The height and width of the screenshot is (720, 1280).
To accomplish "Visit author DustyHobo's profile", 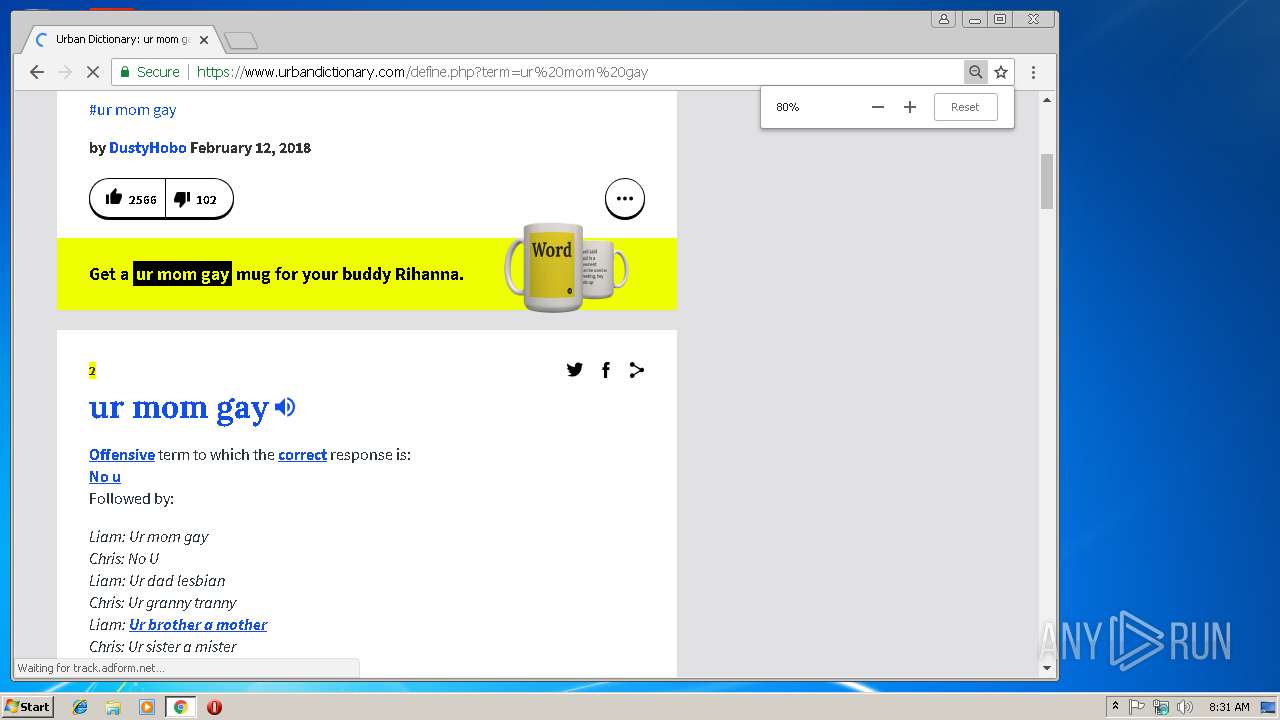I will click(147, 147).
